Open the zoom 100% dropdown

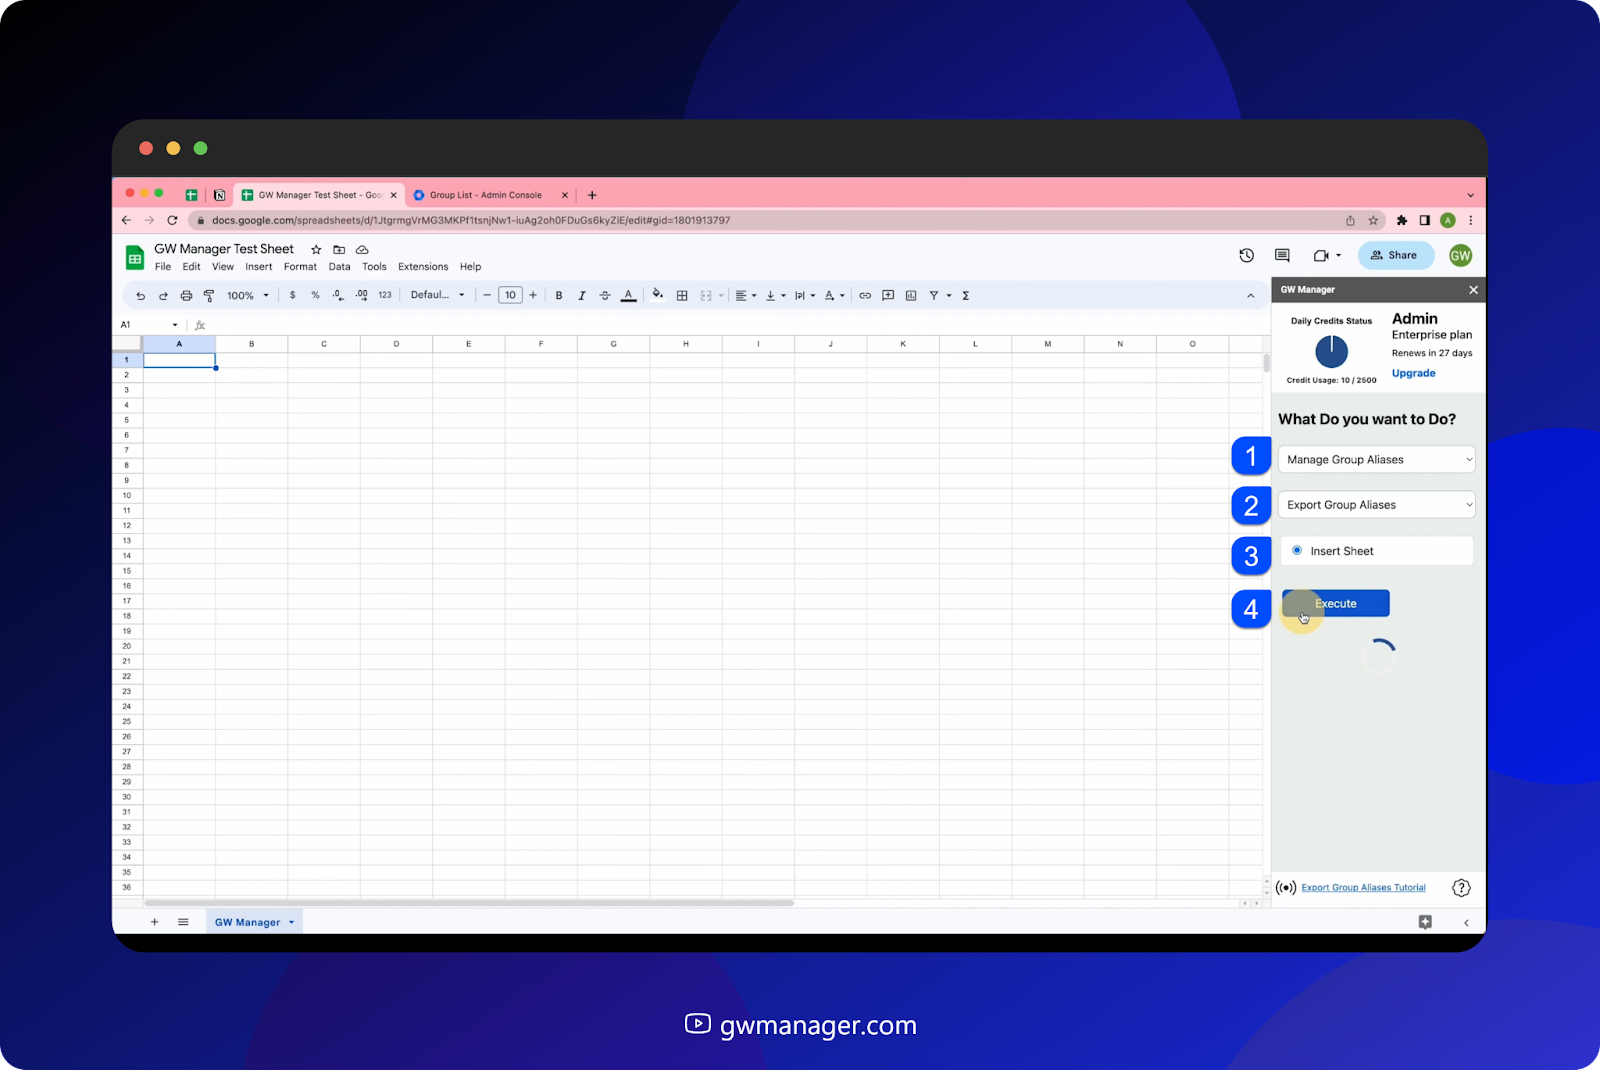click(248, 296)
